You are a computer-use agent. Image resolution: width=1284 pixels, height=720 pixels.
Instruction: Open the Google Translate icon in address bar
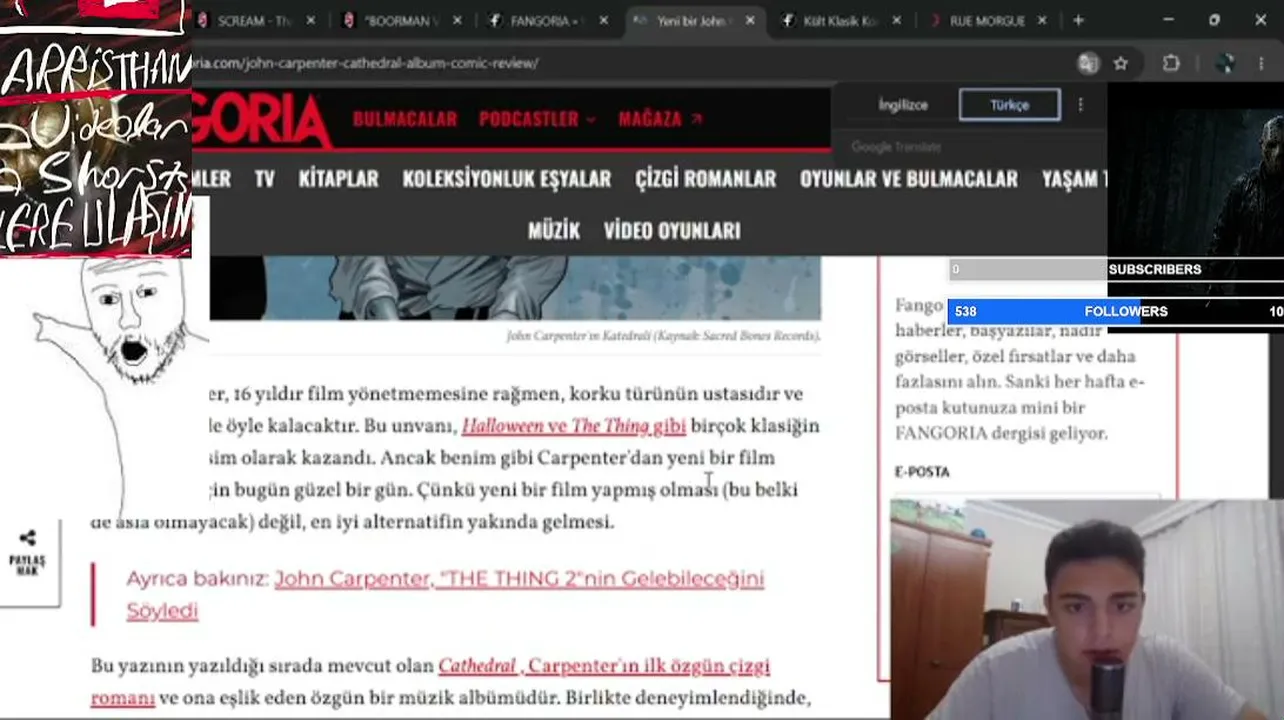click(1088, 63)
